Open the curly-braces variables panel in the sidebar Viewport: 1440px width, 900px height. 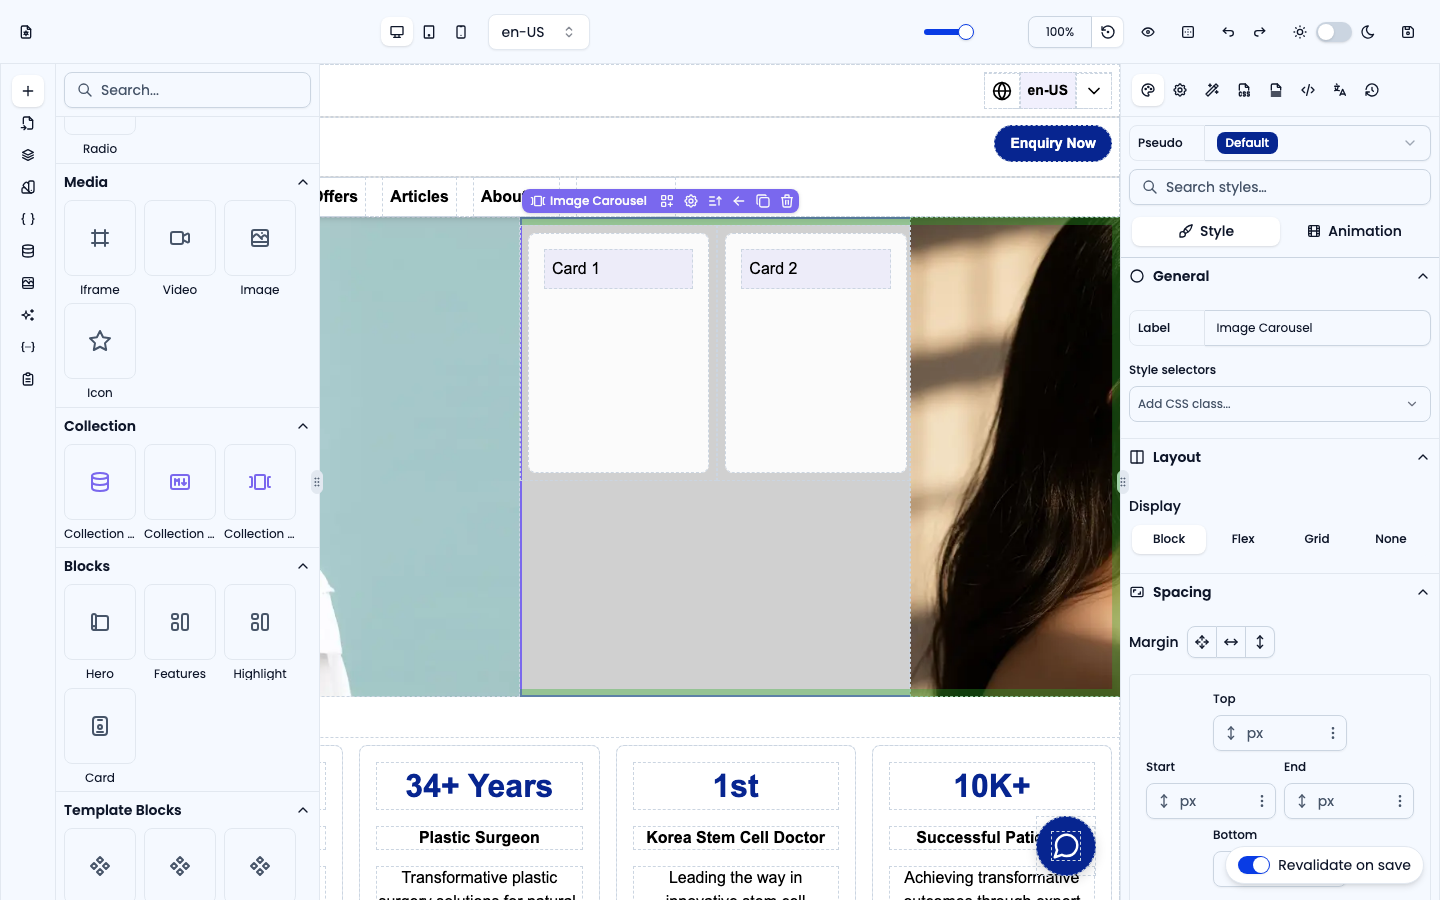coord(28,219)
